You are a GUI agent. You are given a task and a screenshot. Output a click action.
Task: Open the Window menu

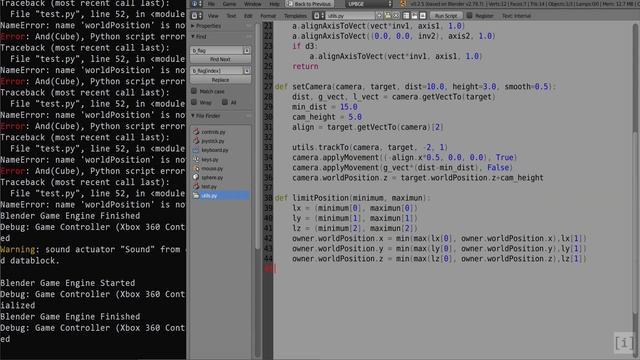[x=253, y=4]
